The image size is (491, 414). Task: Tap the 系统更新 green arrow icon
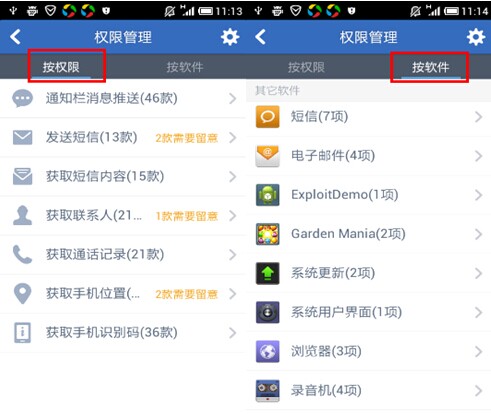click(x=267, y=273)
